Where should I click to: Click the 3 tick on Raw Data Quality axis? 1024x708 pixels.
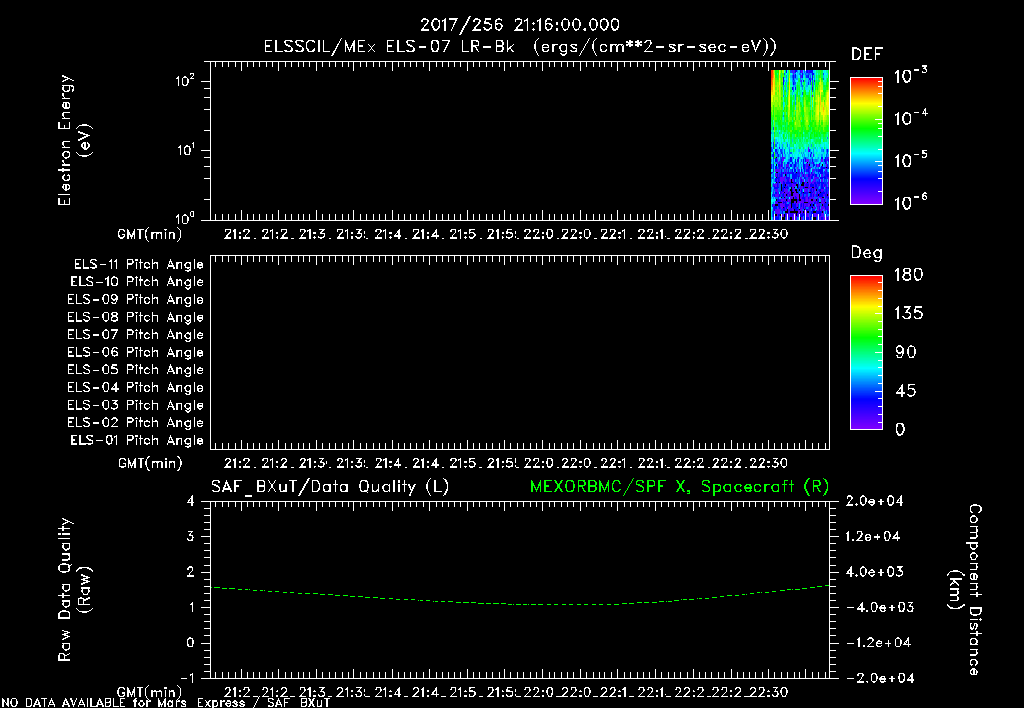191,537
